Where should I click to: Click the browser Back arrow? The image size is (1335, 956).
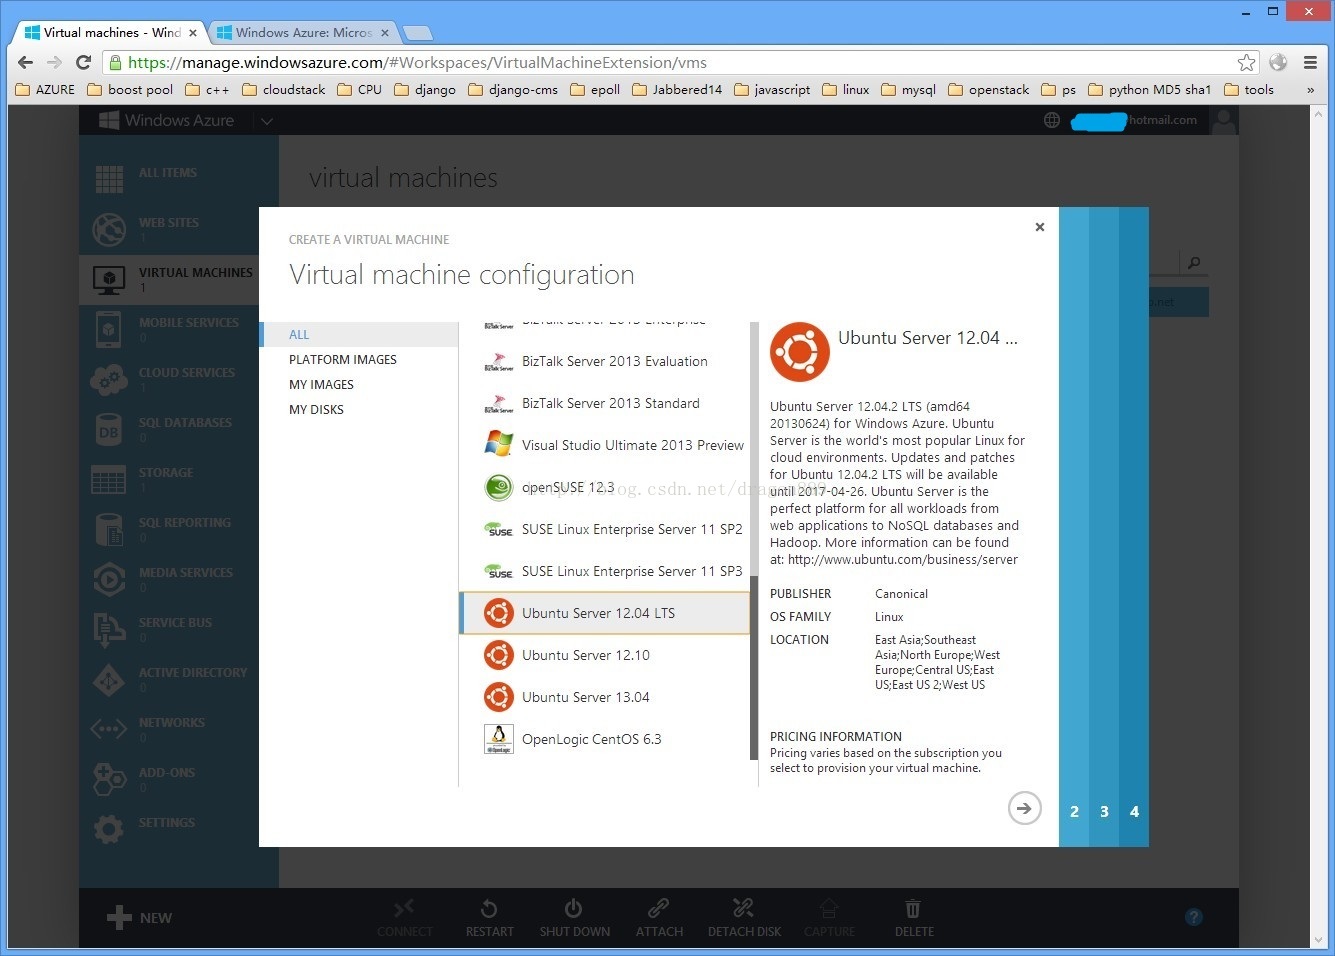click(26, 62)
